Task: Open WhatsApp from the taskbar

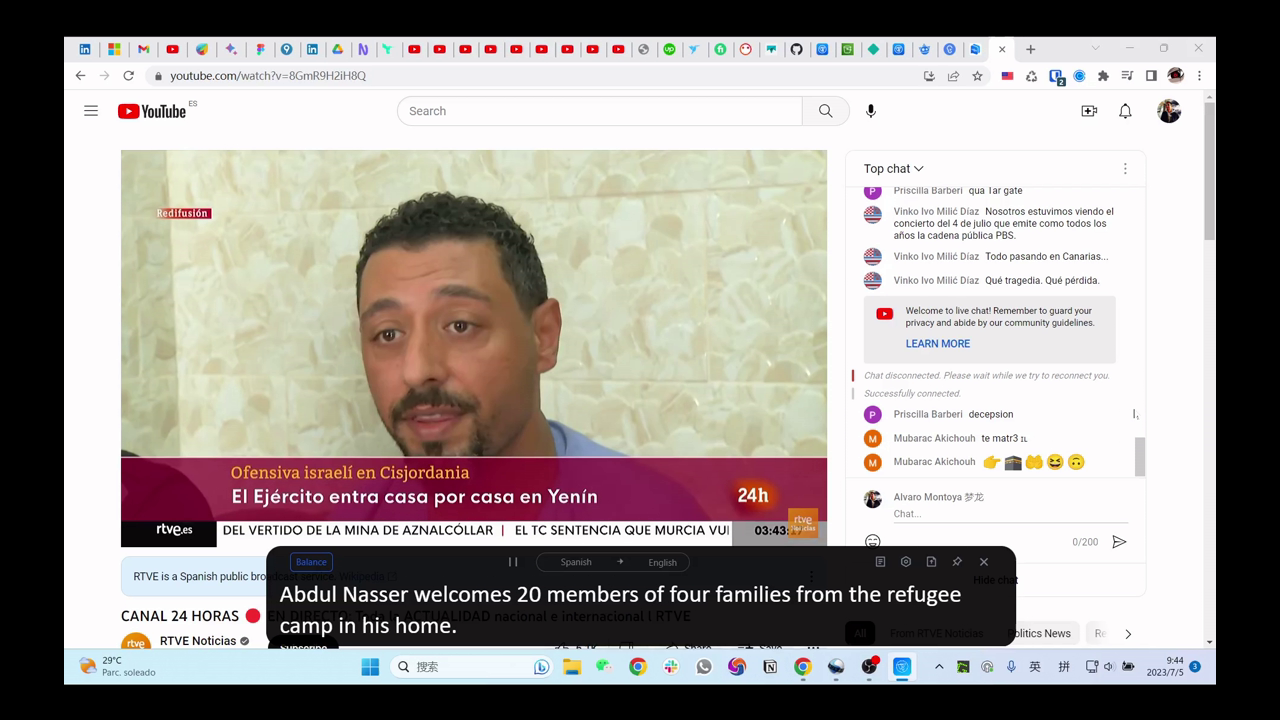Action: point(704,667)
